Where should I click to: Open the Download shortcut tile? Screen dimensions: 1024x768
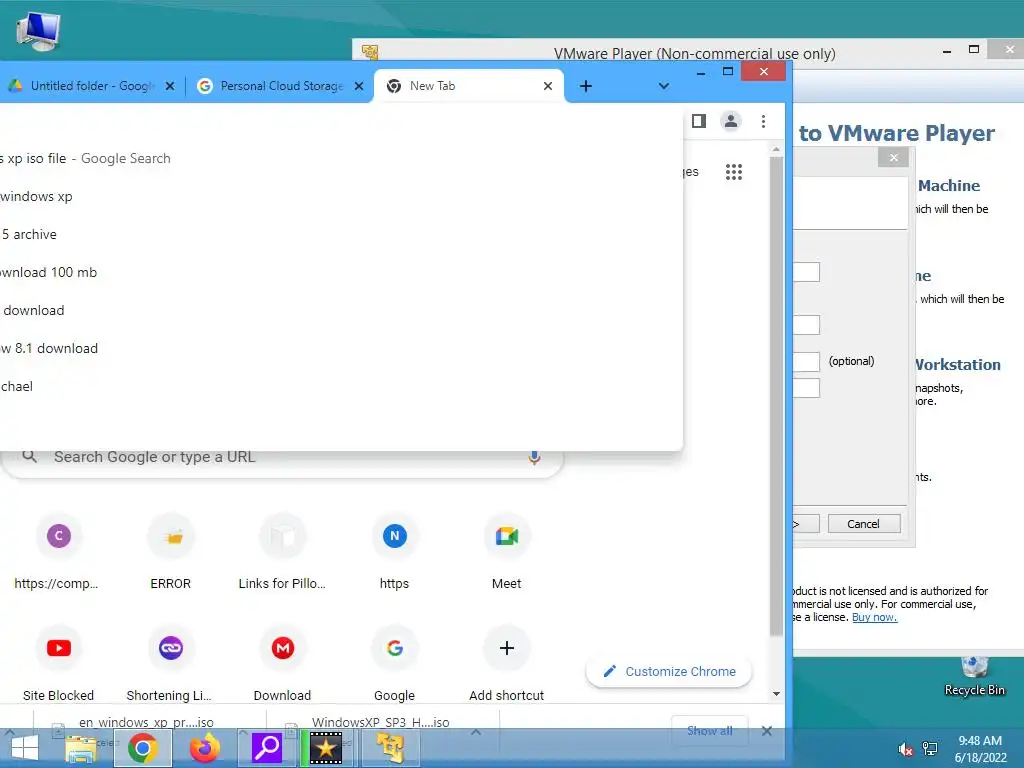tap(282, 664)
